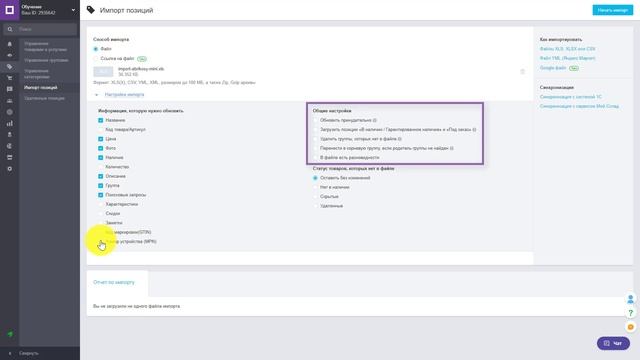Click the purple Prom logo icon

pos(9,10)
